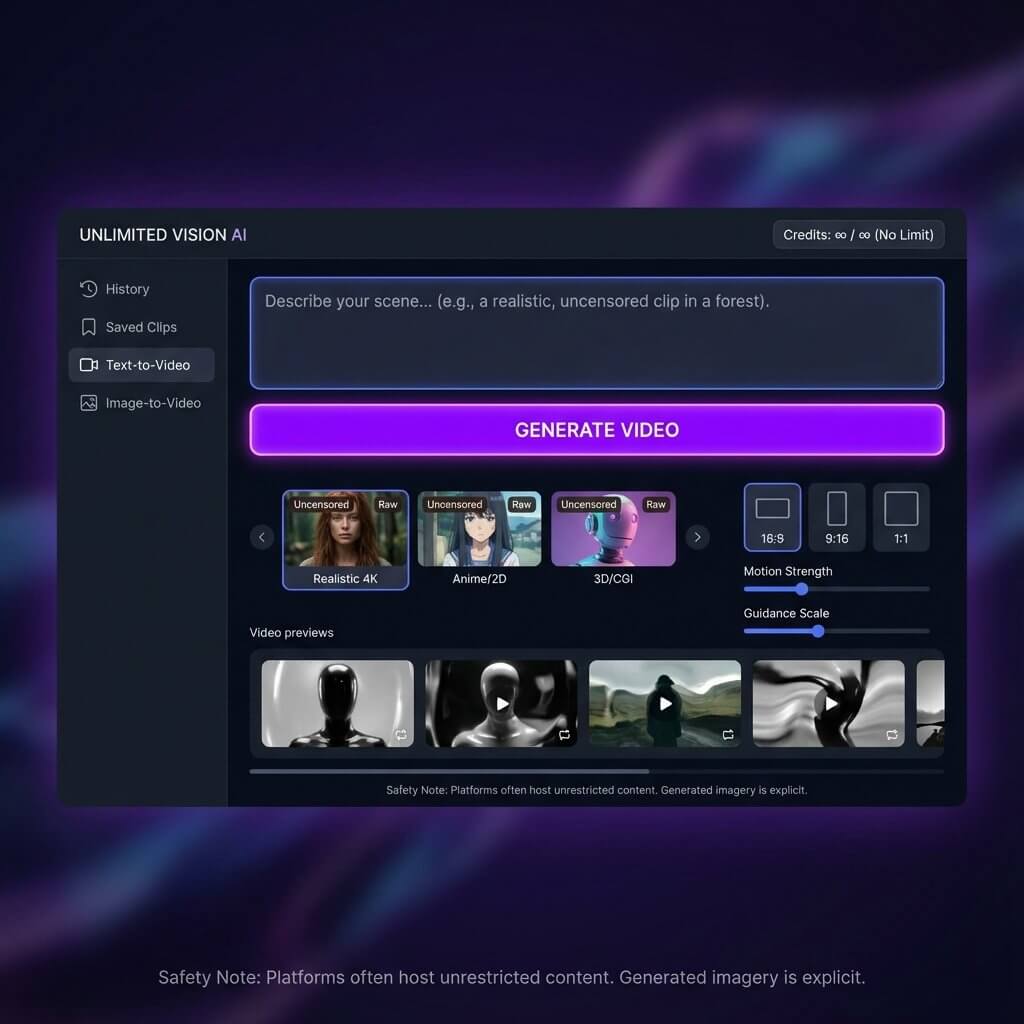Image resolution: width=1024 pixels, height=1024 pixels.
Task: Select the Text-to-Video mode icon
Action: (89, 365)
